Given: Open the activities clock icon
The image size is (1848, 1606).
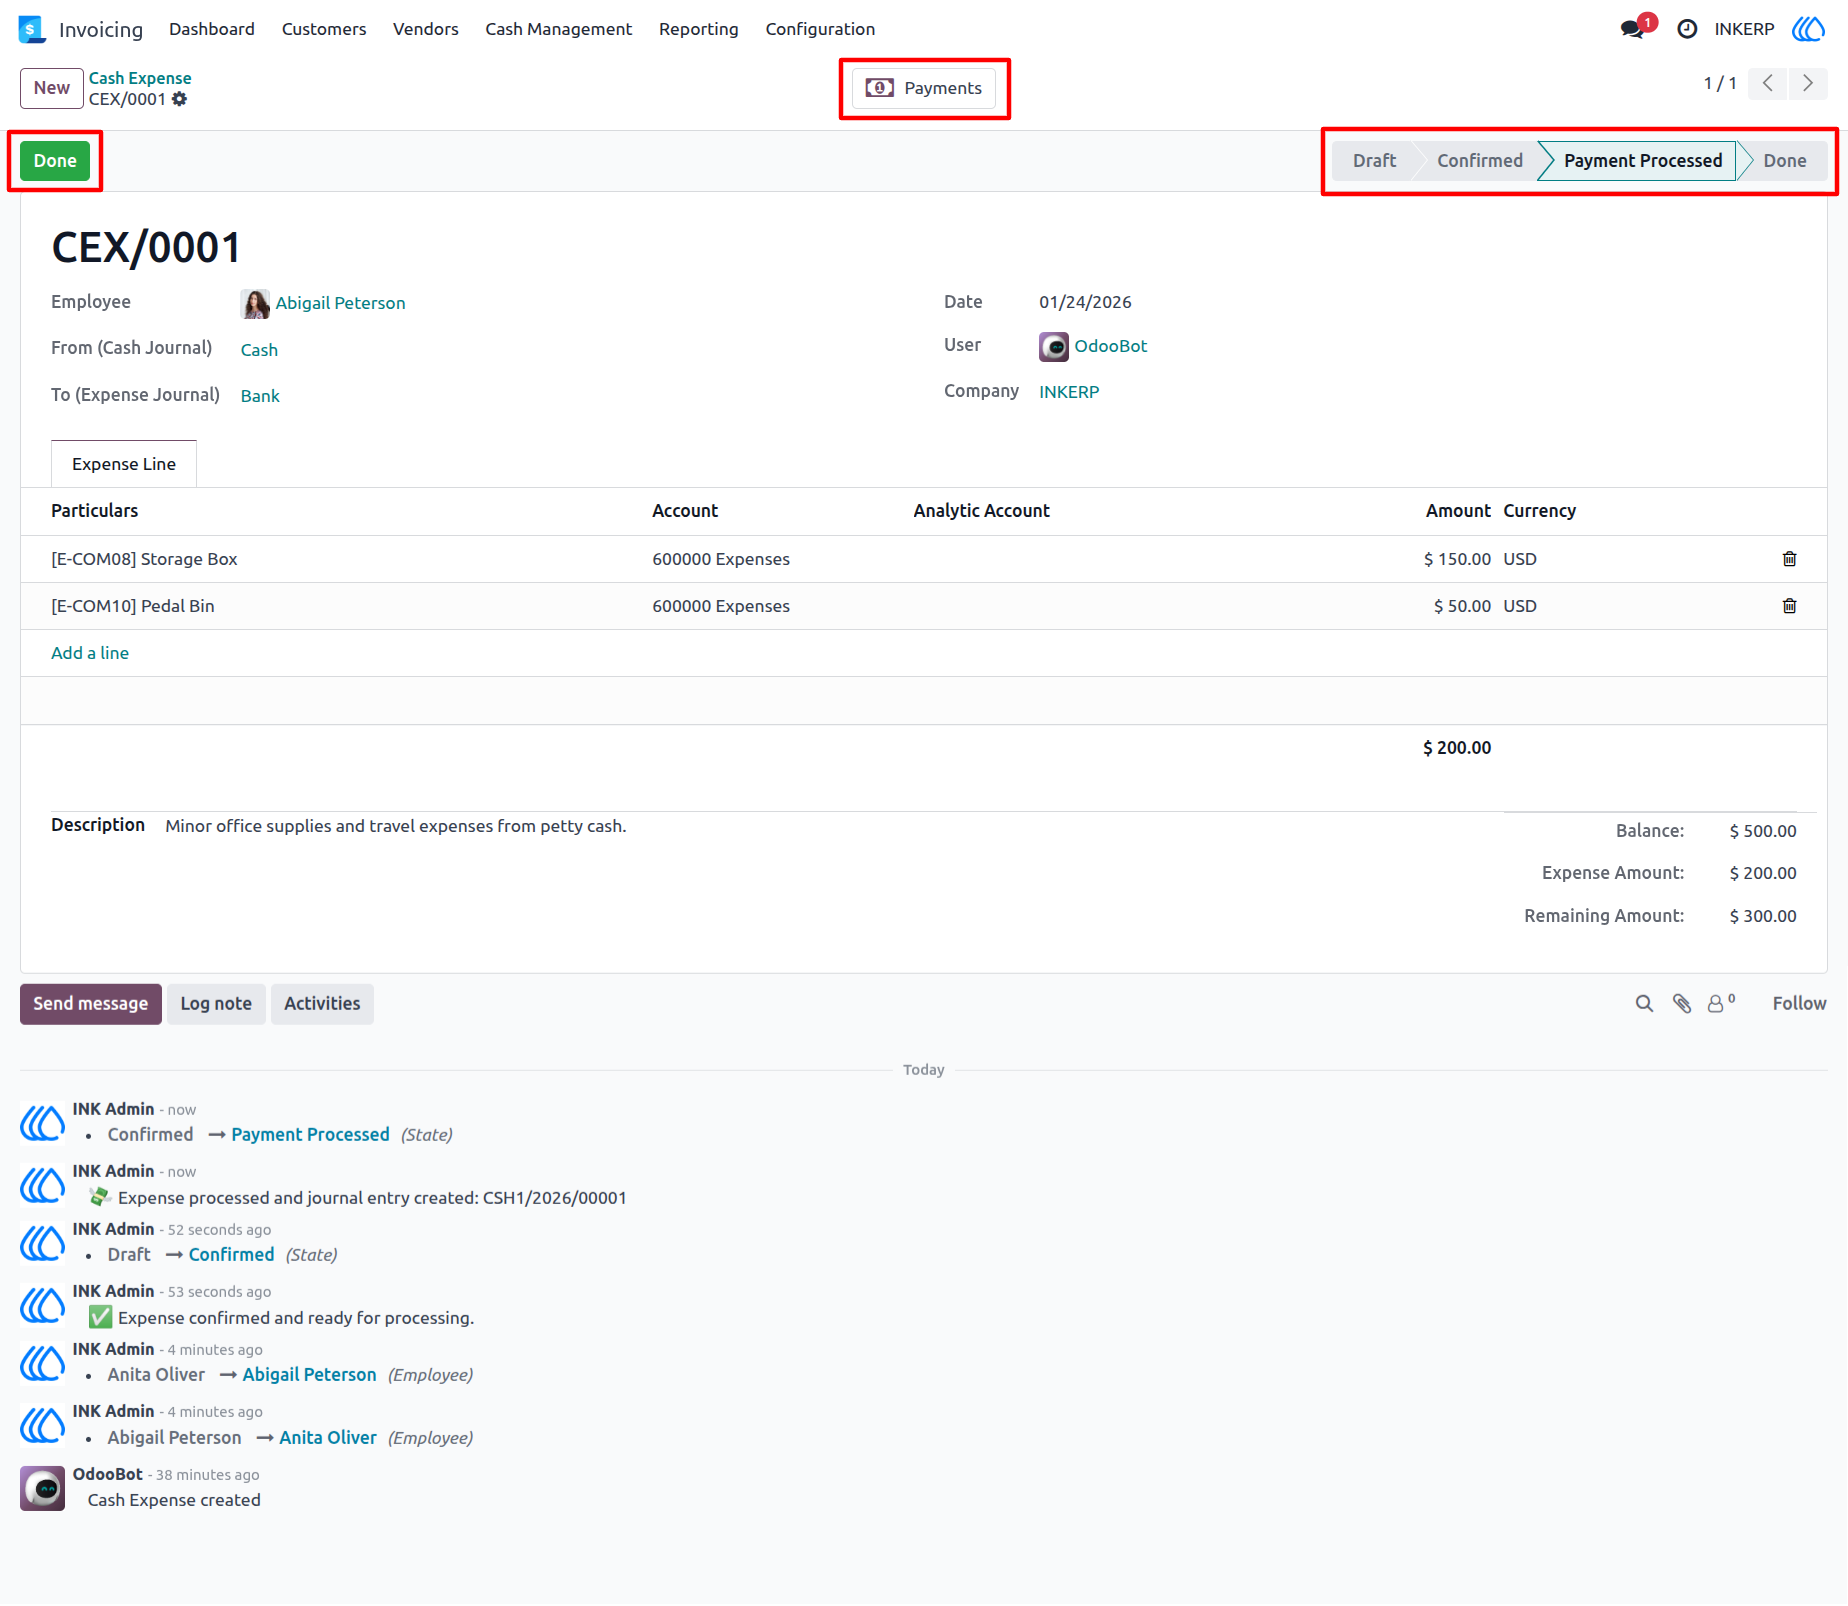Looking at the screenshot, I should tap(1687, 29).
